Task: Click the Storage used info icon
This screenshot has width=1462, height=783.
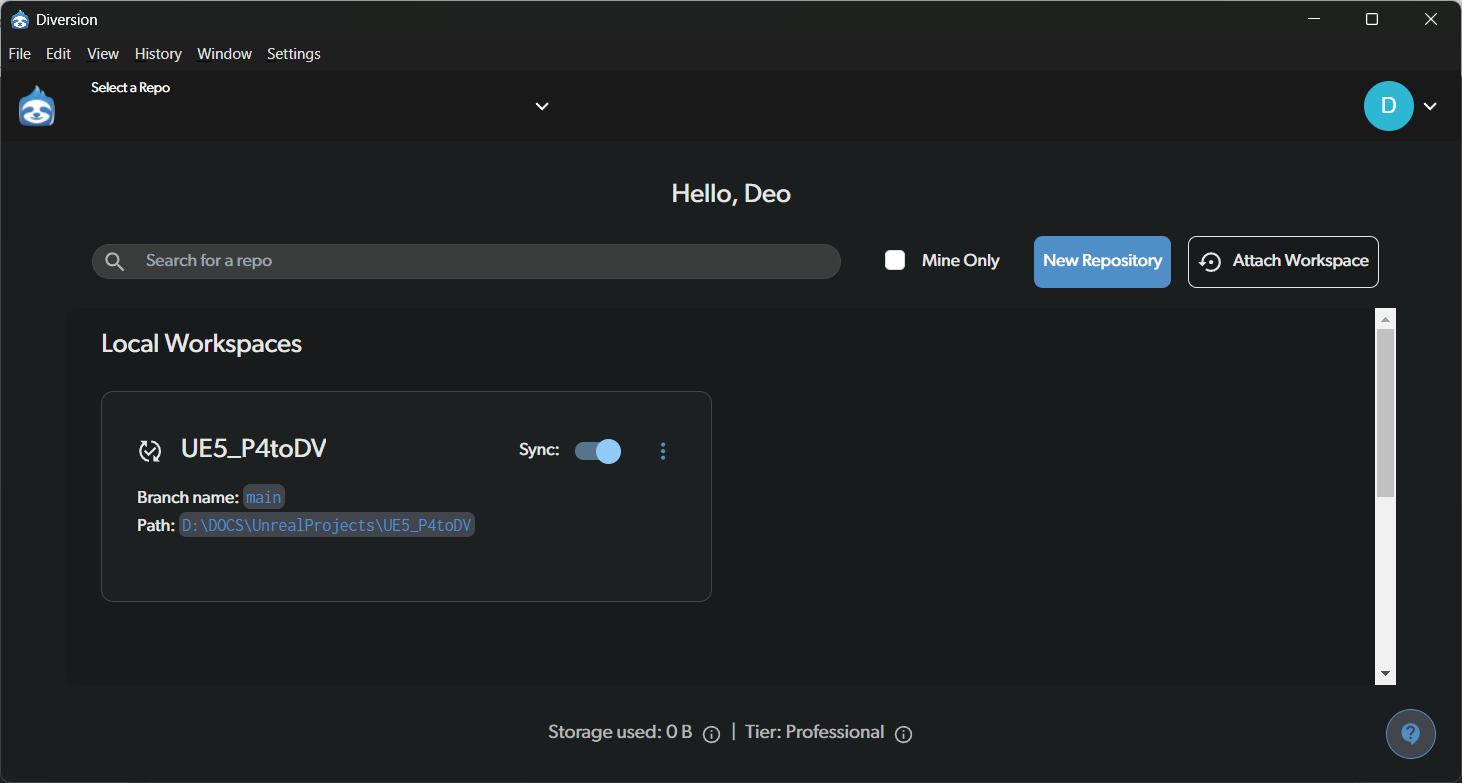Action: [x=712, y=735]
